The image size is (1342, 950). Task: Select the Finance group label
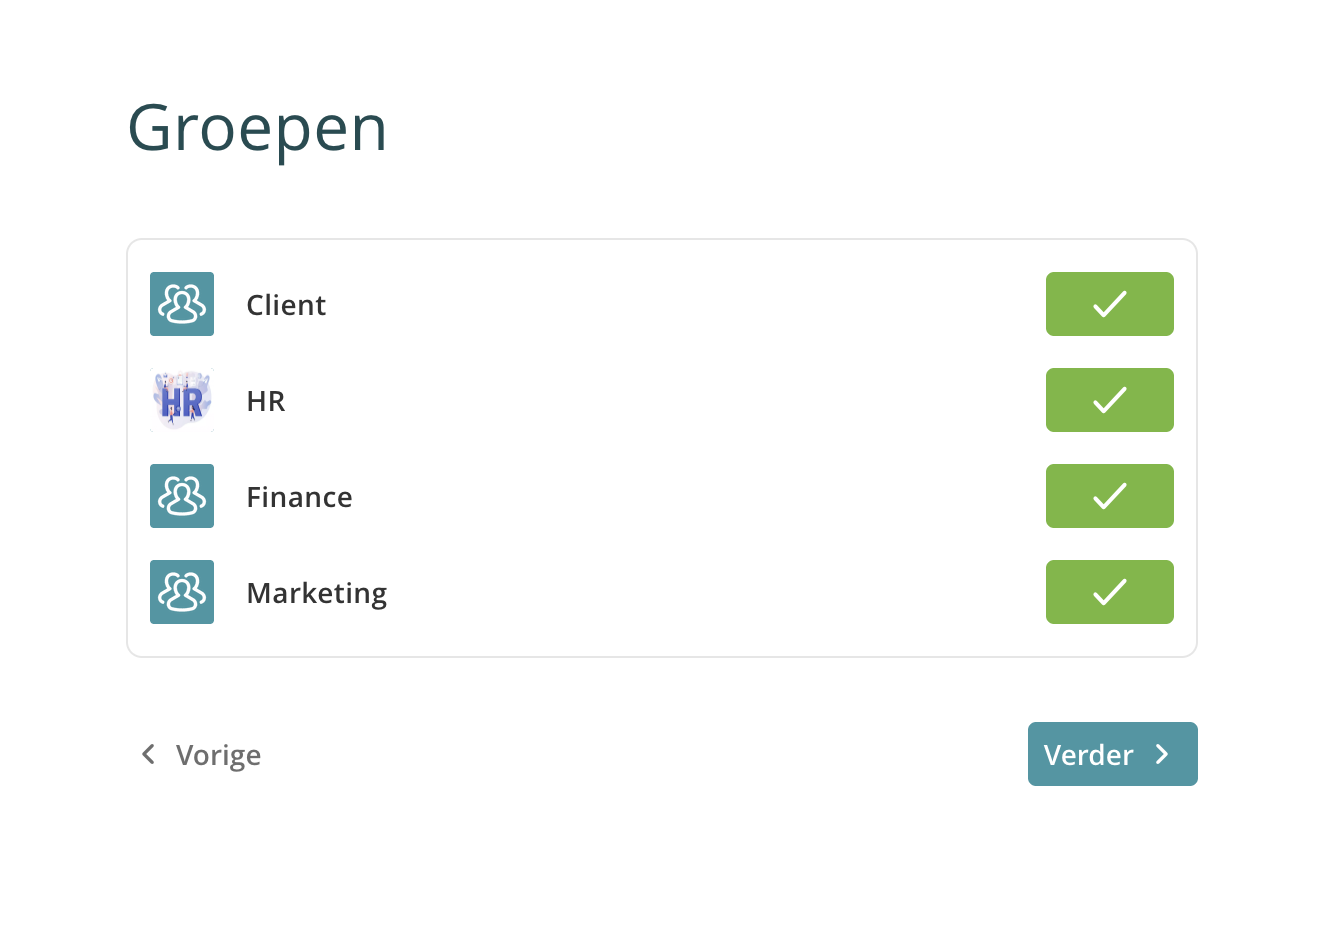pyautogui.click(x=299, y=497)
